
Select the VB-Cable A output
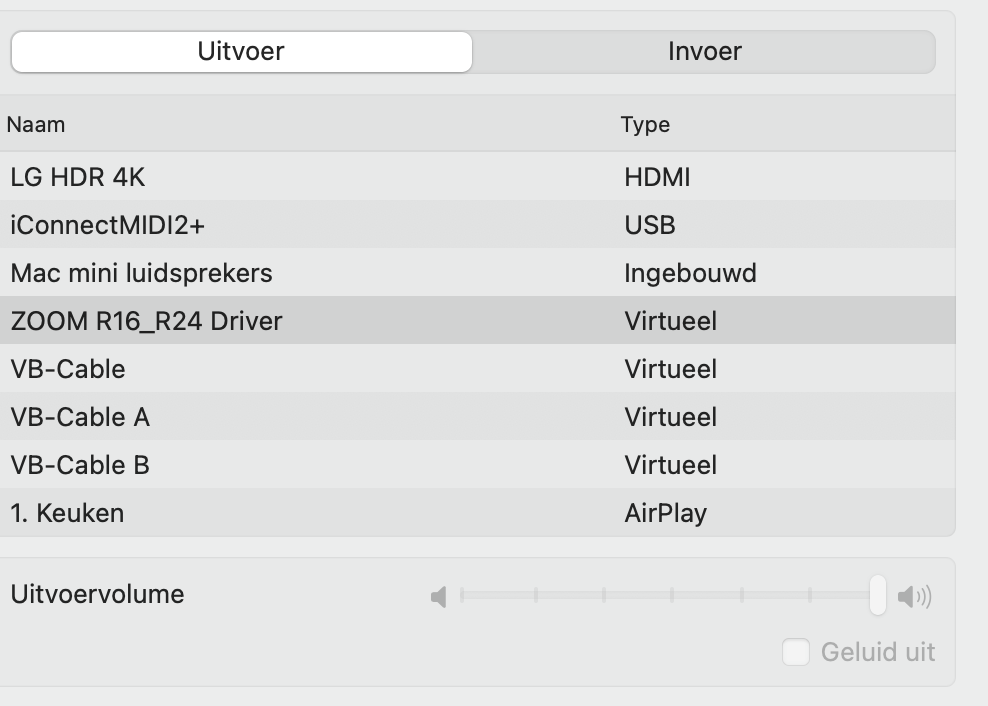tap(80, 417)
